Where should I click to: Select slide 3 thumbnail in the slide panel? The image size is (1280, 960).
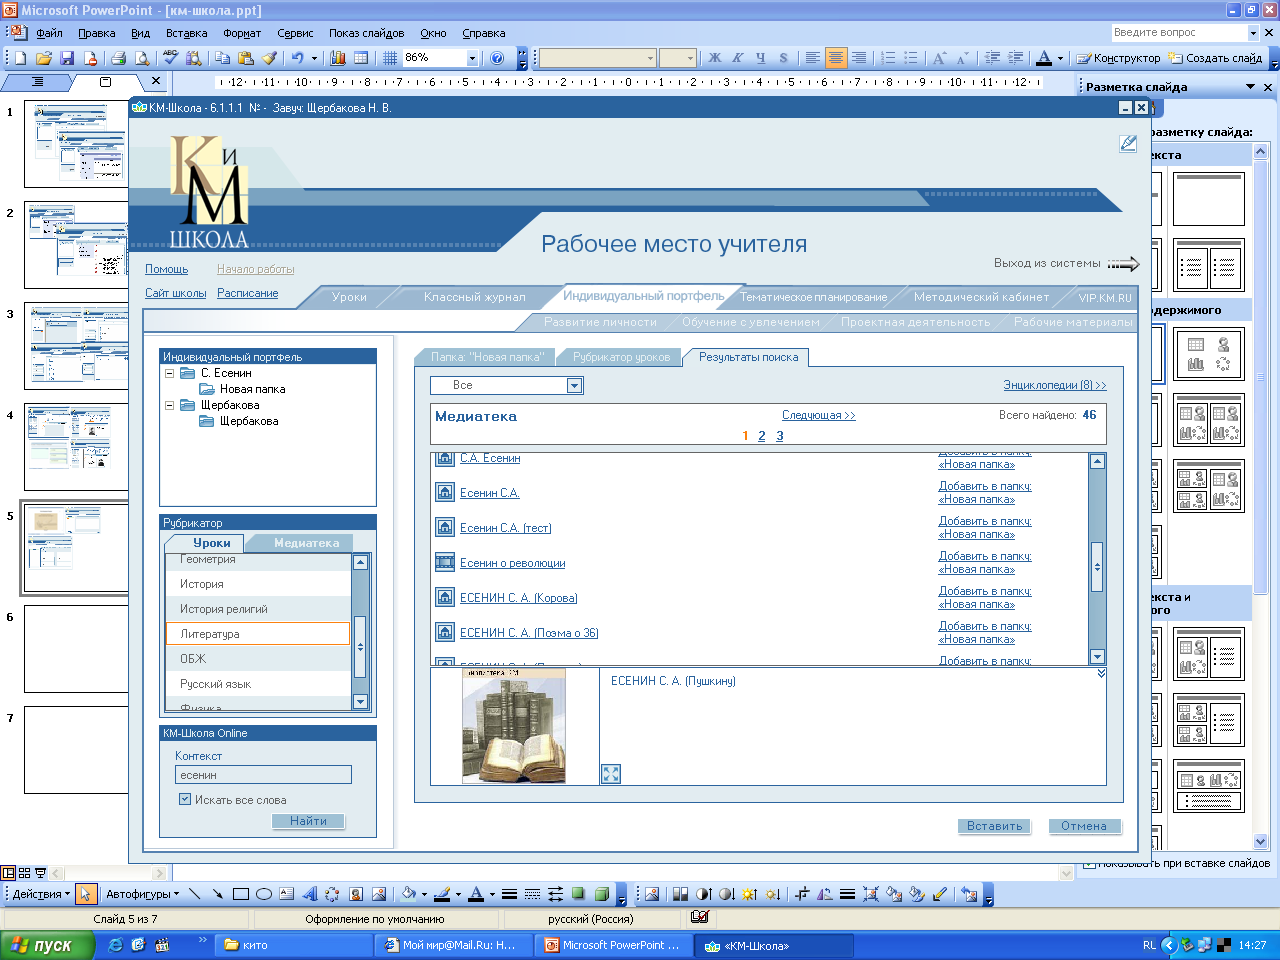click(x=77, y=346)
